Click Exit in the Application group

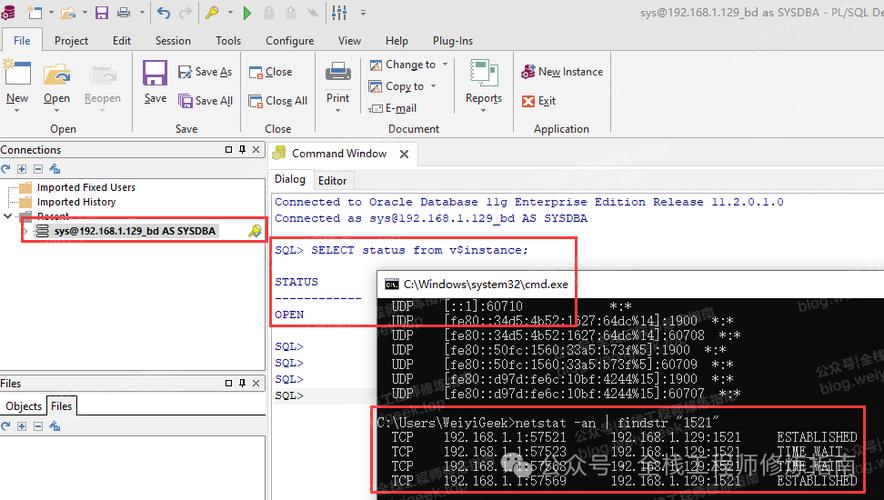(x=538, y=101)
